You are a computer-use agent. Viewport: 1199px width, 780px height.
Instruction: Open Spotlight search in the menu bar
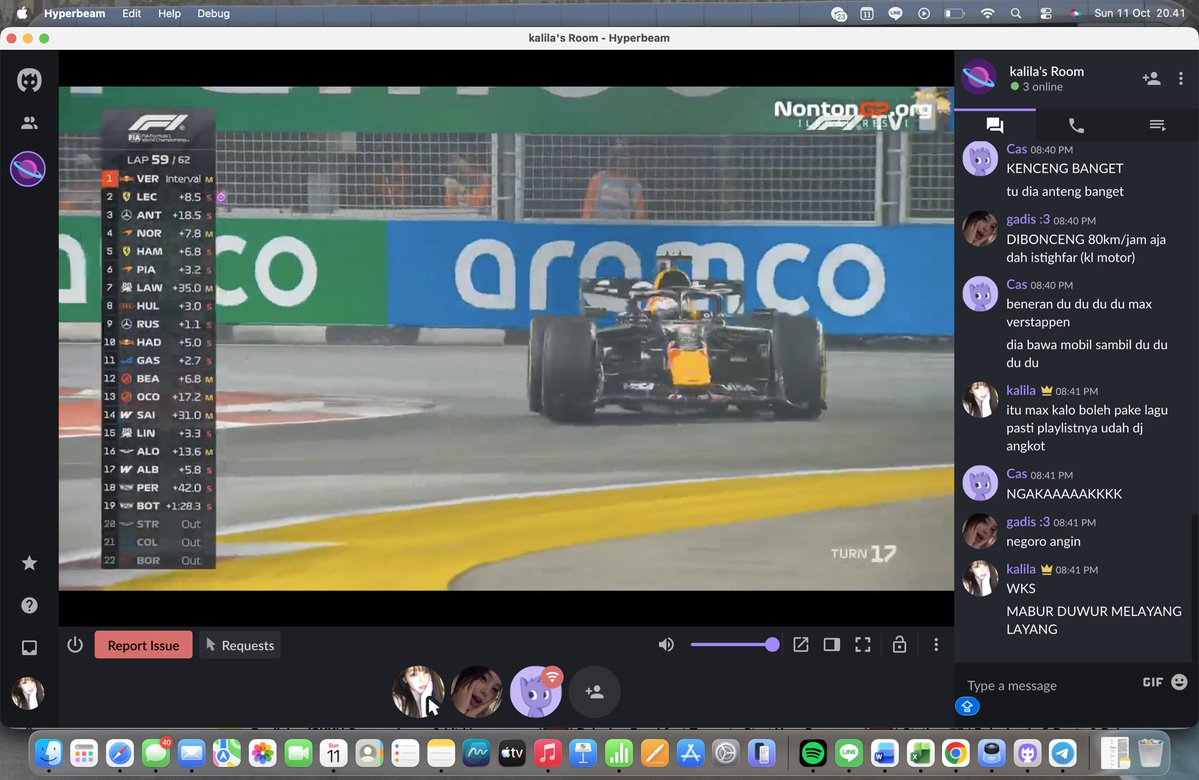point(1015,14)
